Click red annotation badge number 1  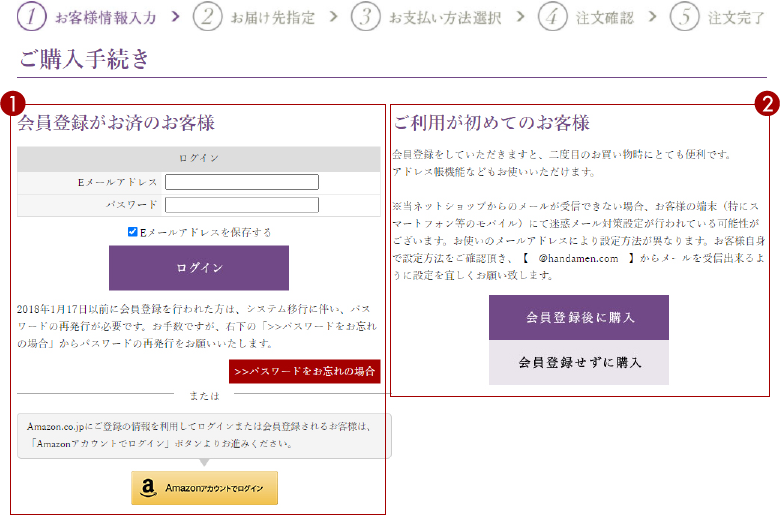[x=12, y=103]
